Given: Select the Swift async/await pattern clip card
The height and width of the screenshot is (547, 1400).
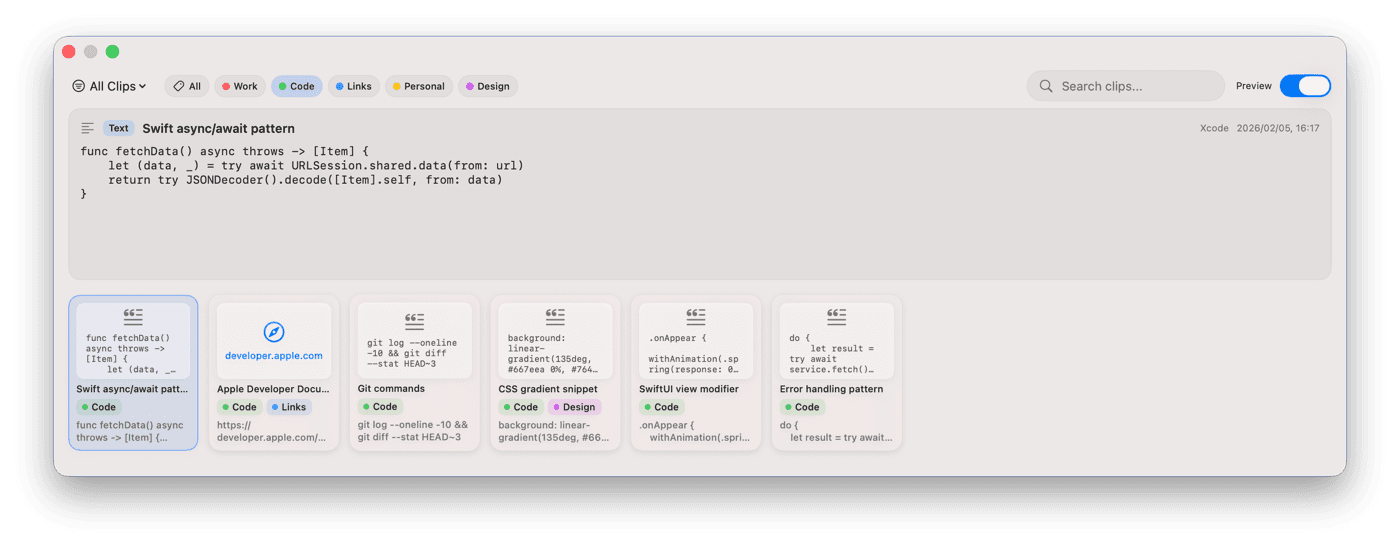Looking at the screenshot, I should pos(133,372).
